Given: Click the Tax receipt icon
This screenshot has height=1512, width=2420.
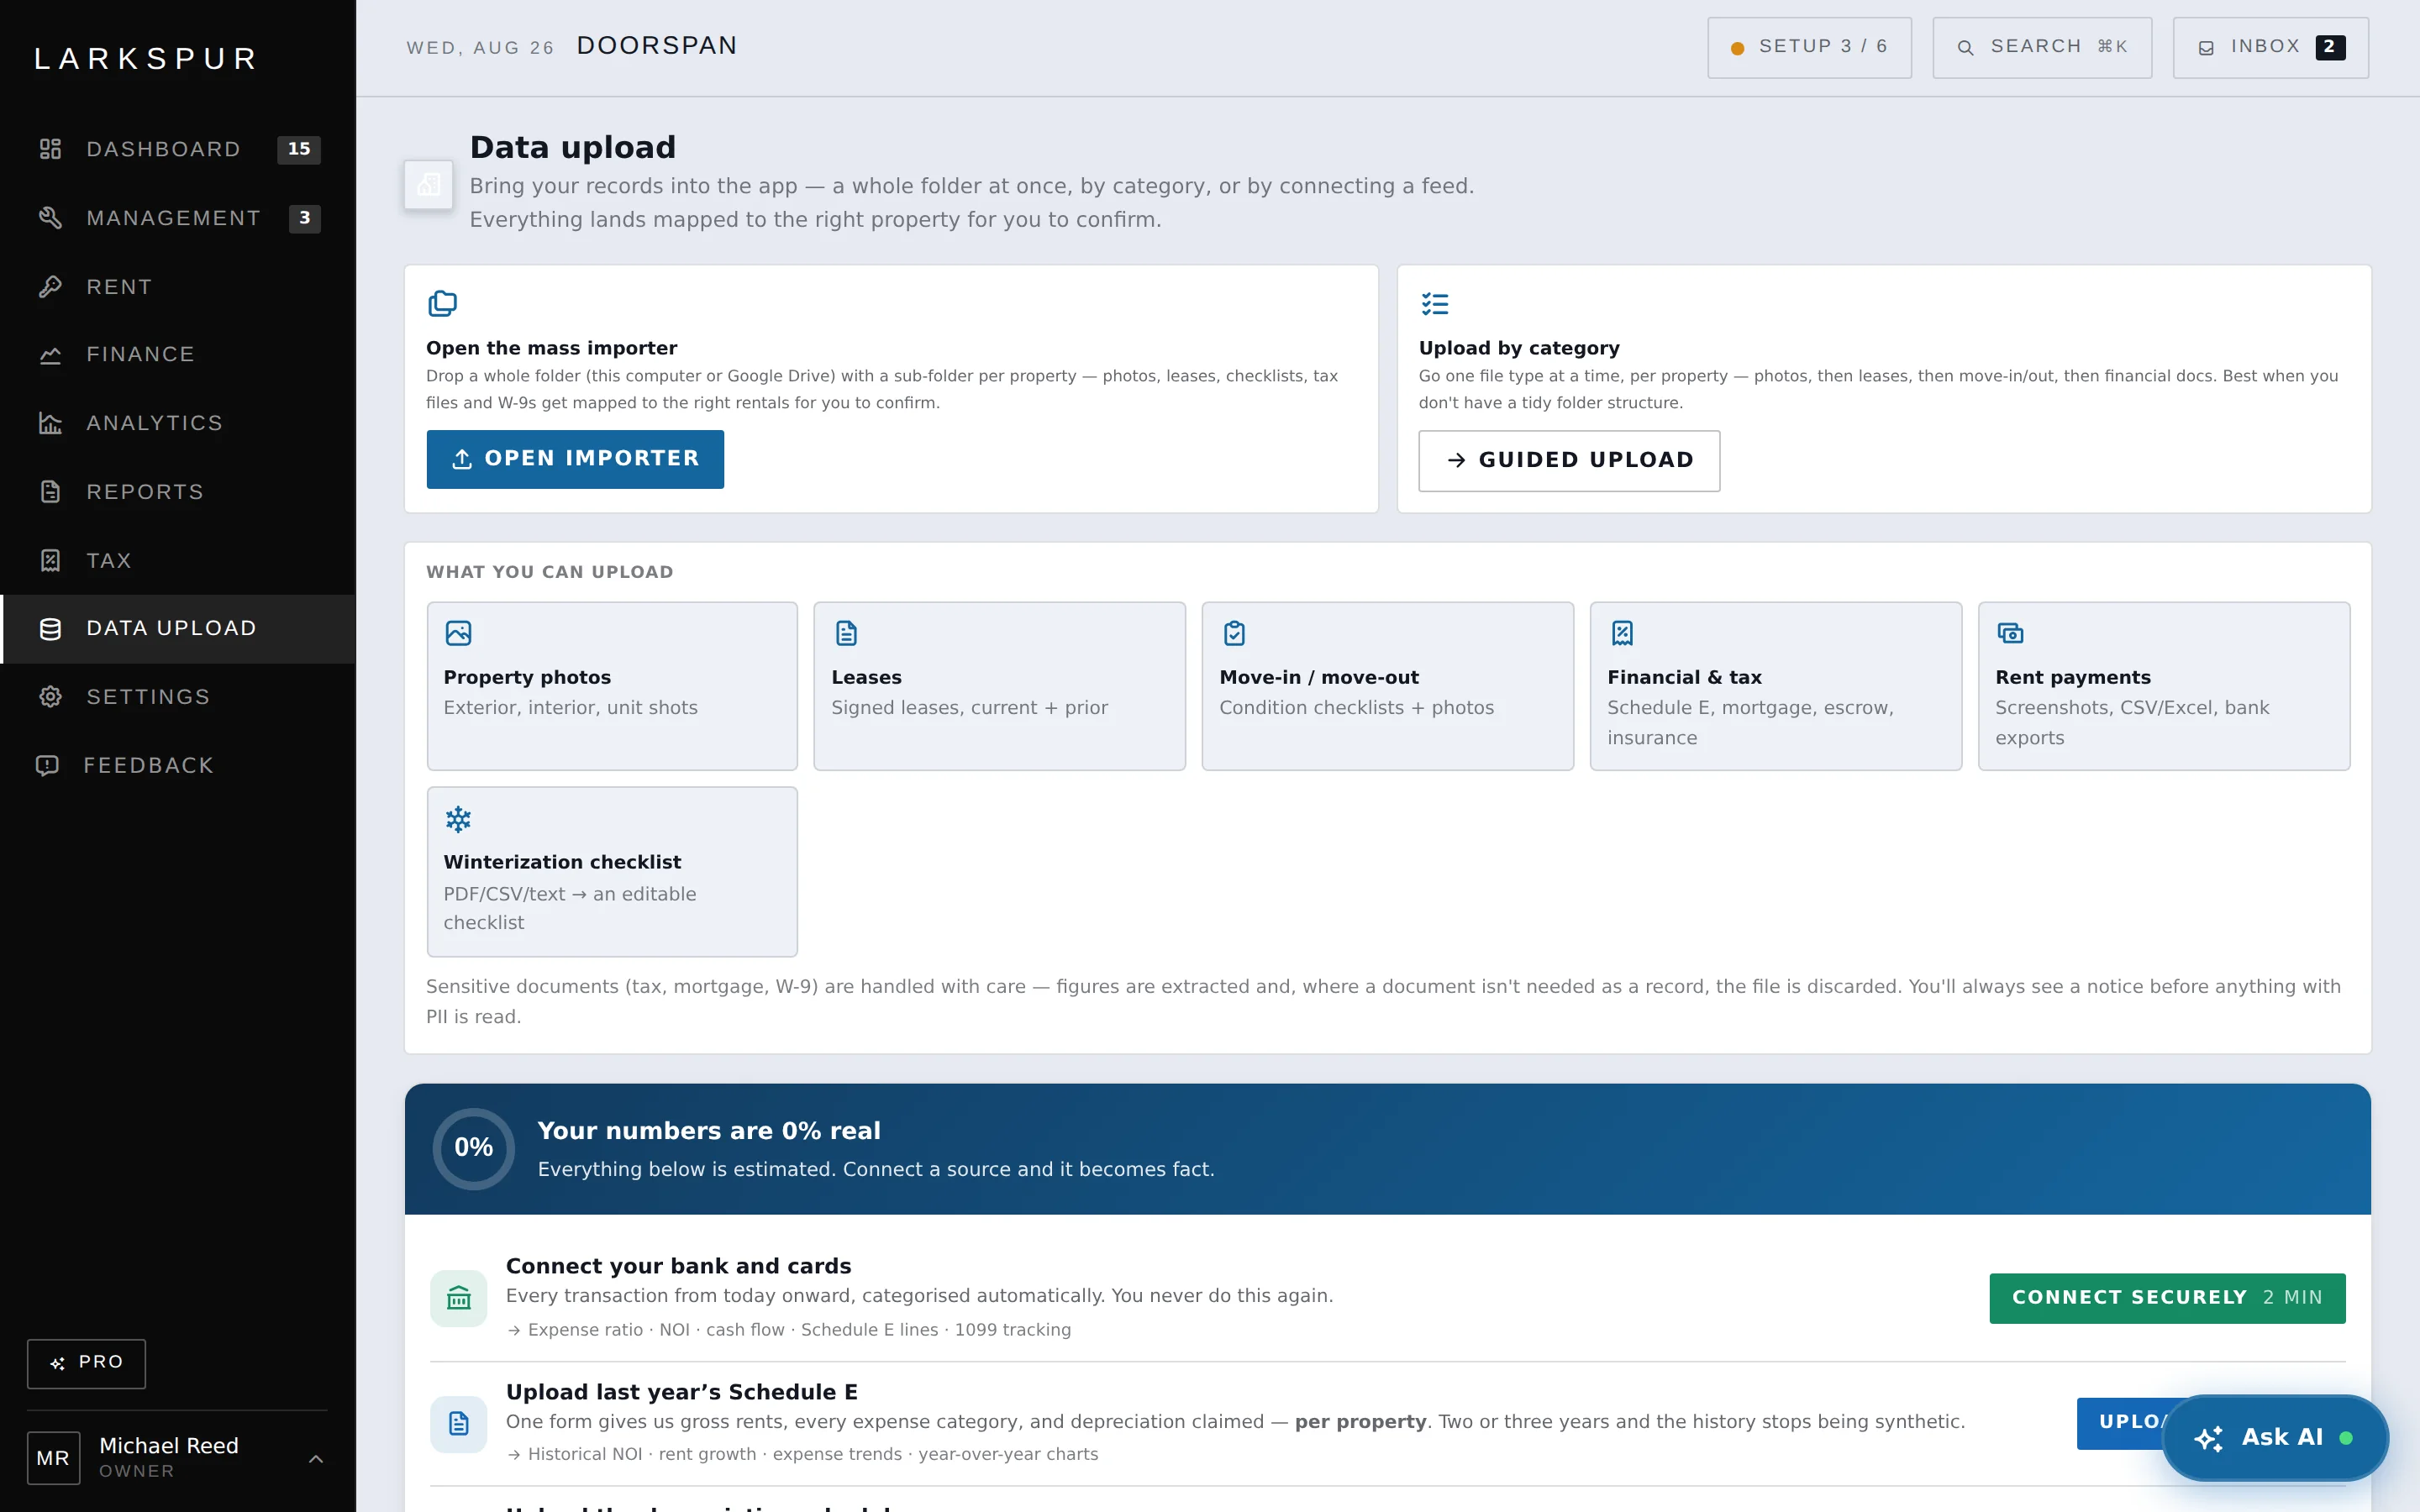Looking at the screenshot, I should pyautogui.click(x=50, y=561).
